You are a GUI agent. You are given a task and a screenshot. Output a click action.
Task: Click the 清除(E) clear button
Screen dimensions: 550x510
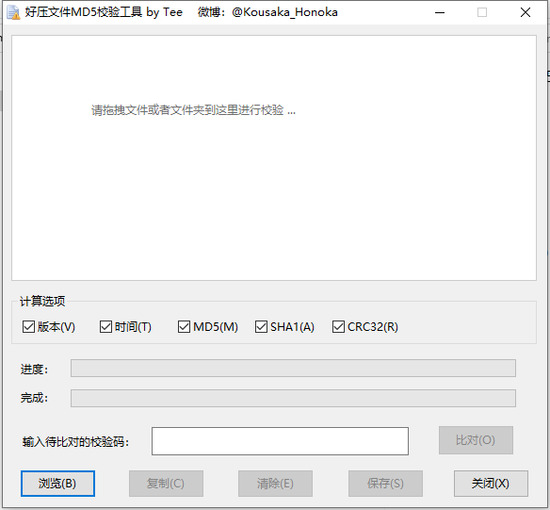click(x=275, y=483)
